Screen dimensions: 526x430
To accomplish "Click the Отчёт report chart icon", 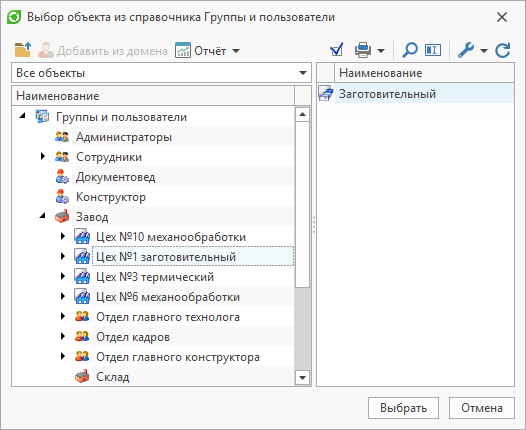I will coord(183,50).
